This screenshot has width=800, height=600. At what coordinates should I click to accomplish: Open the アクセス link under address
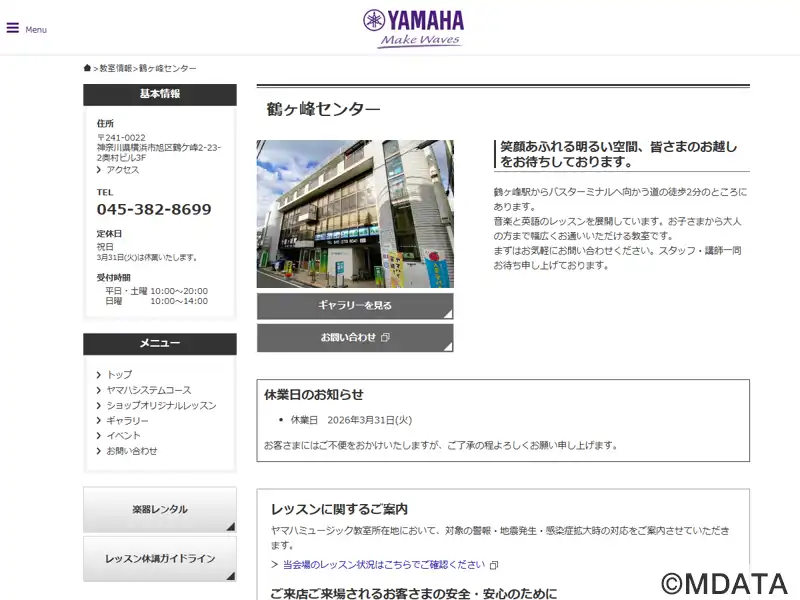coord(122,170)
